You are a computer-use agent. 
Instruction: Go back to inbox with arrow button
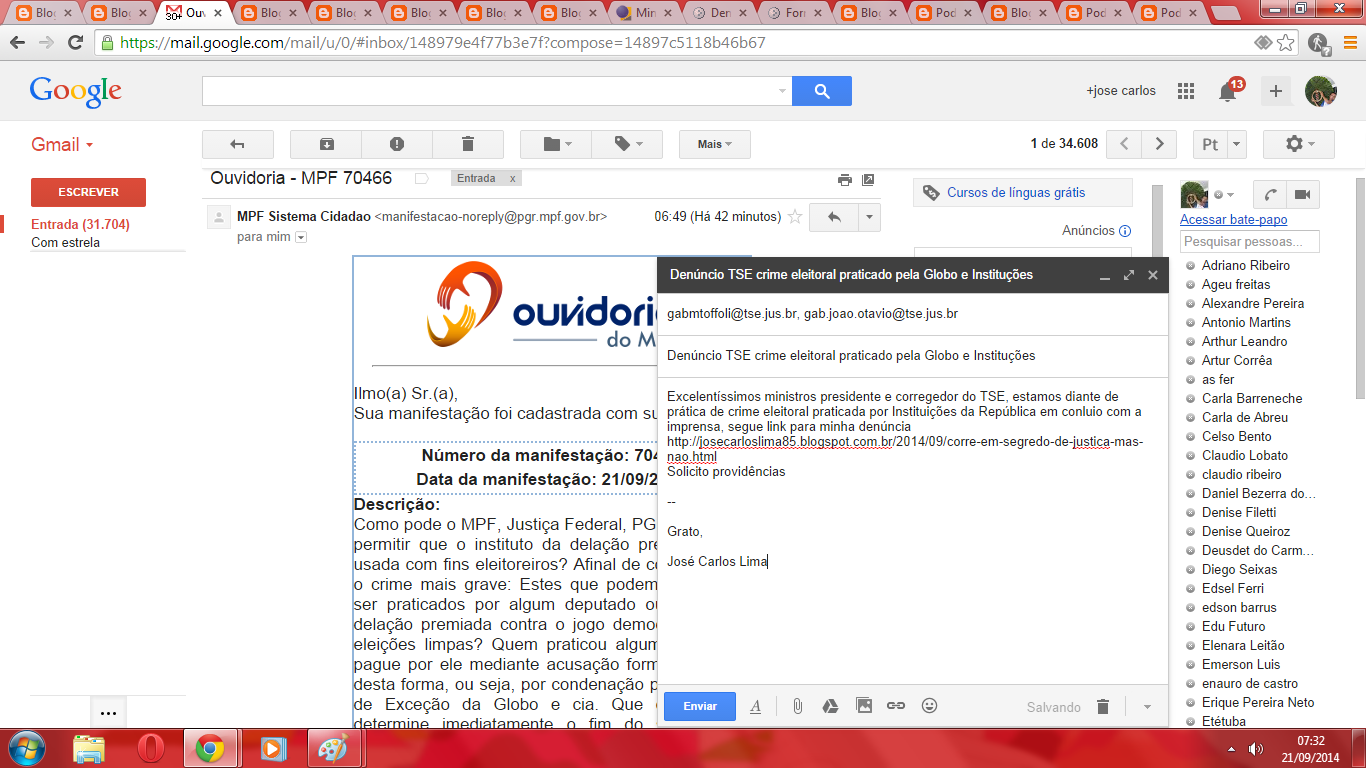(x=238, y=144)
